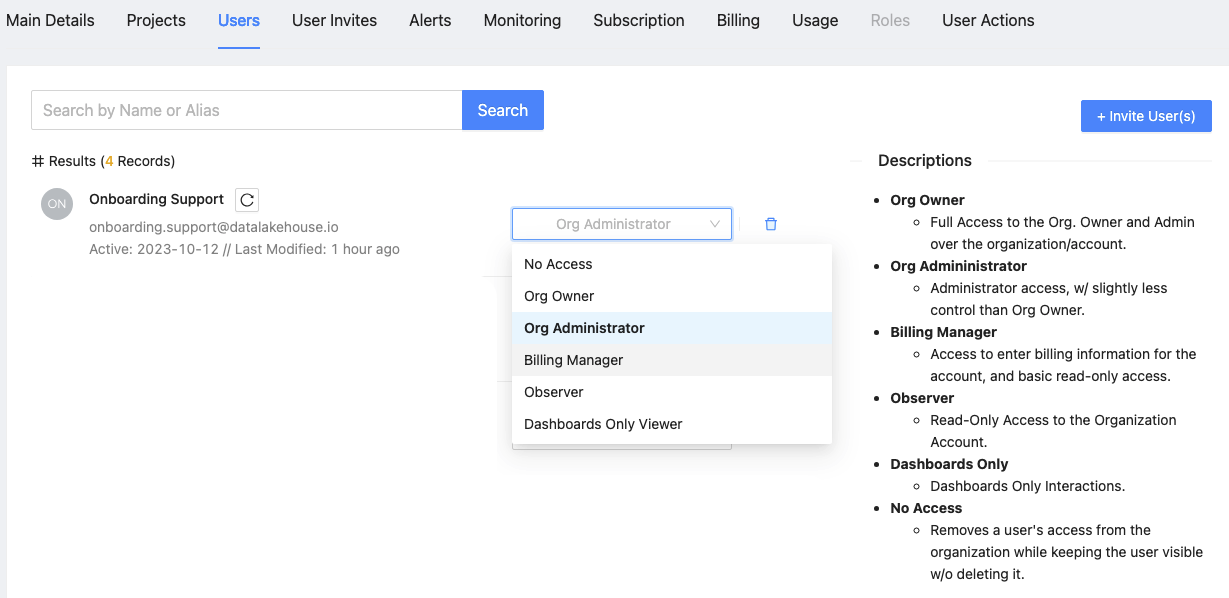Select No Access from role list

558,264
